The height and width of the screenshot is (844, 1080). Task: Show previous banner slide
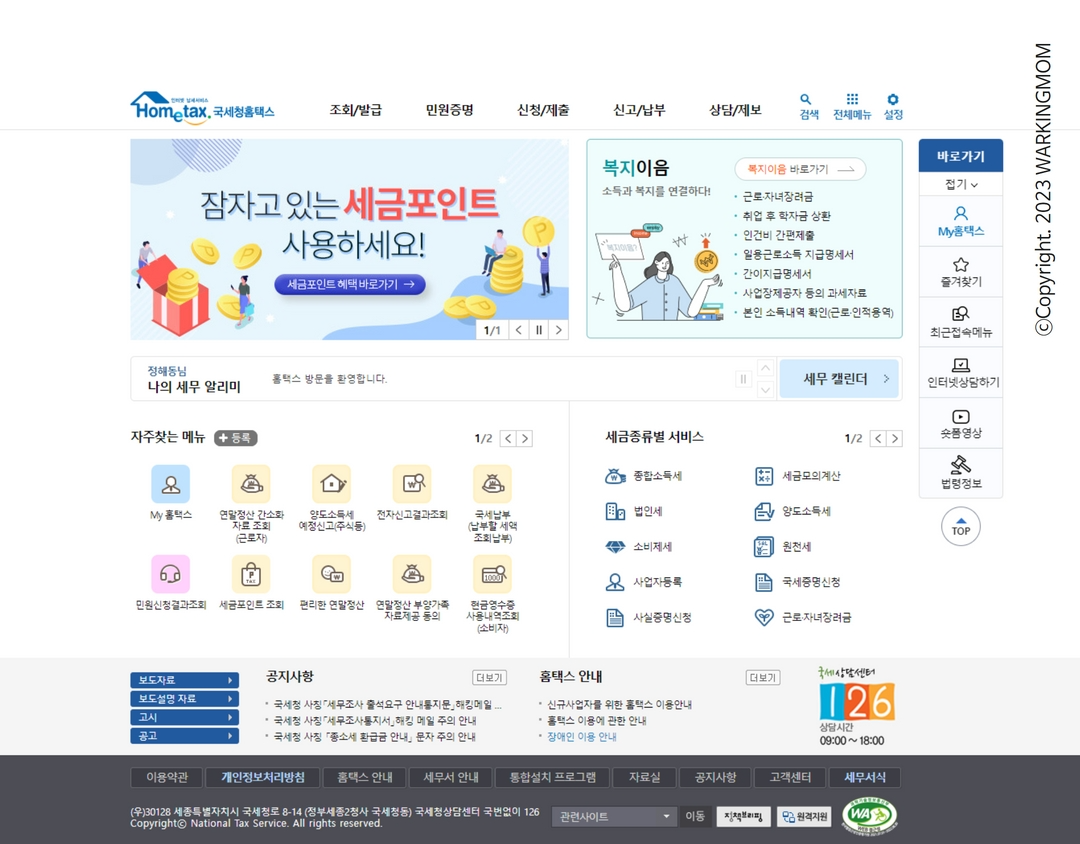coord(519,330)
